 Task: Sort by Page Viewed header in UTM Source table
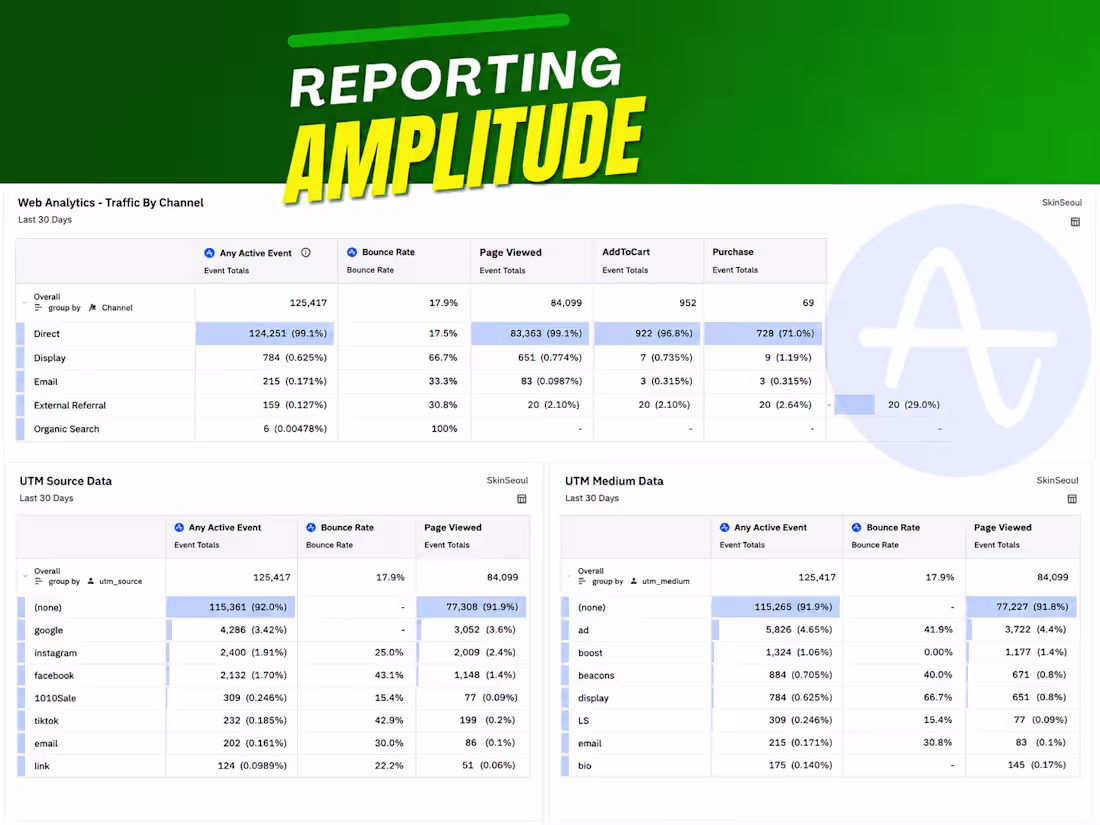click(452, 528)
